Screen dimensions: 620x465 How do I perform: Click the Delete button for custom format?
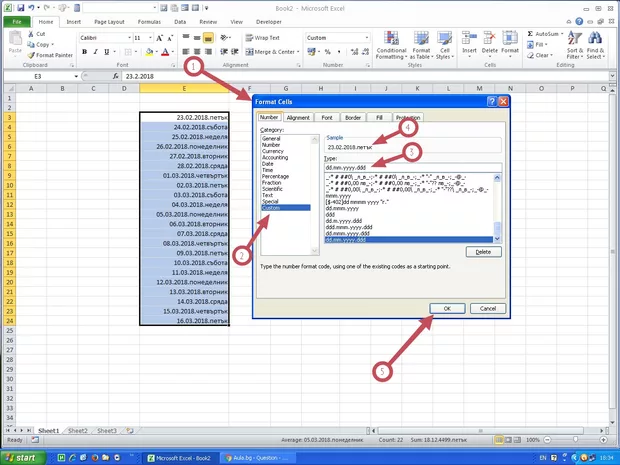[x=482, y=252]
